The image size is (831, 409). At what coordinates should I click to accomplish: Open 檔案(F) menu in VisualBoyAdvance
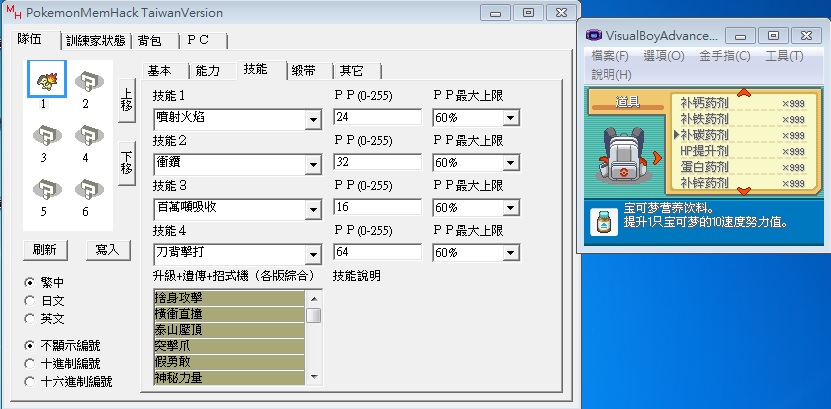610,56
